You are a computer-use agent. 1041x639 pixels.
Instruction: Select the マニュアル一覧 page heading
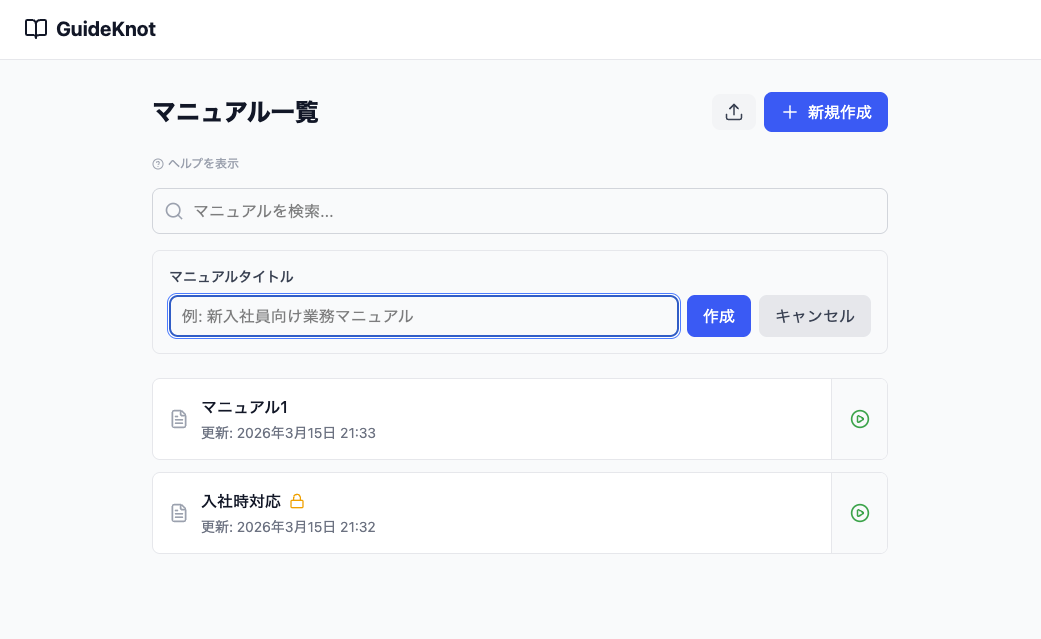235,112
